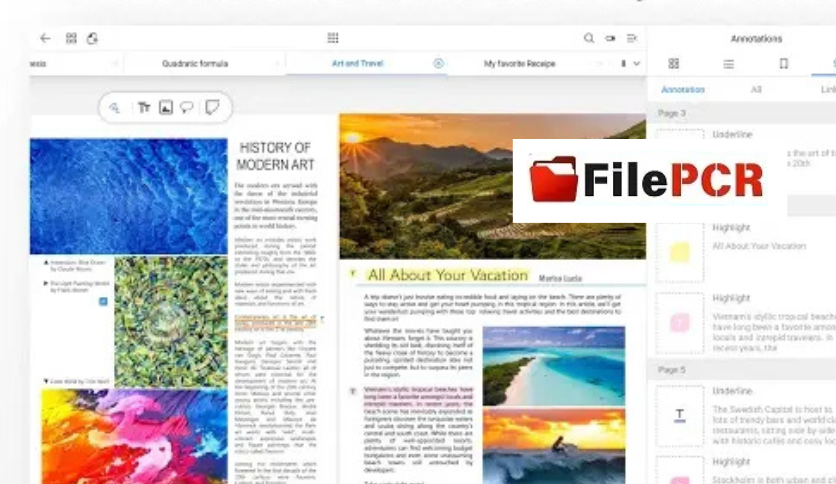Open the Vietnam's idyllic tropical beaches annotation
The image size is (836, 484).
(x=774, y=332)
